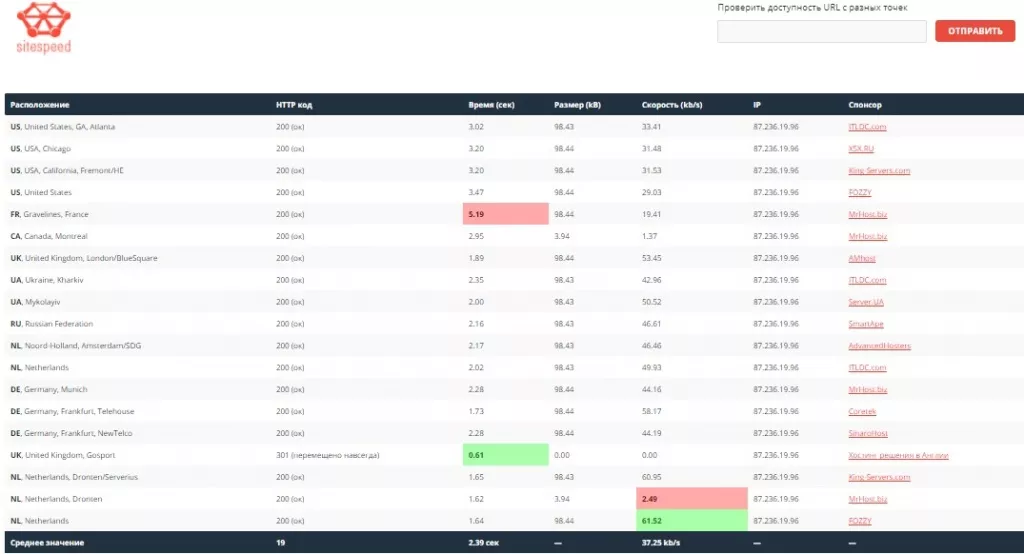This screenshot has height=554, width=1024.
Task: Click Скорость (kb/s) column header
Action: pos(672,105)
